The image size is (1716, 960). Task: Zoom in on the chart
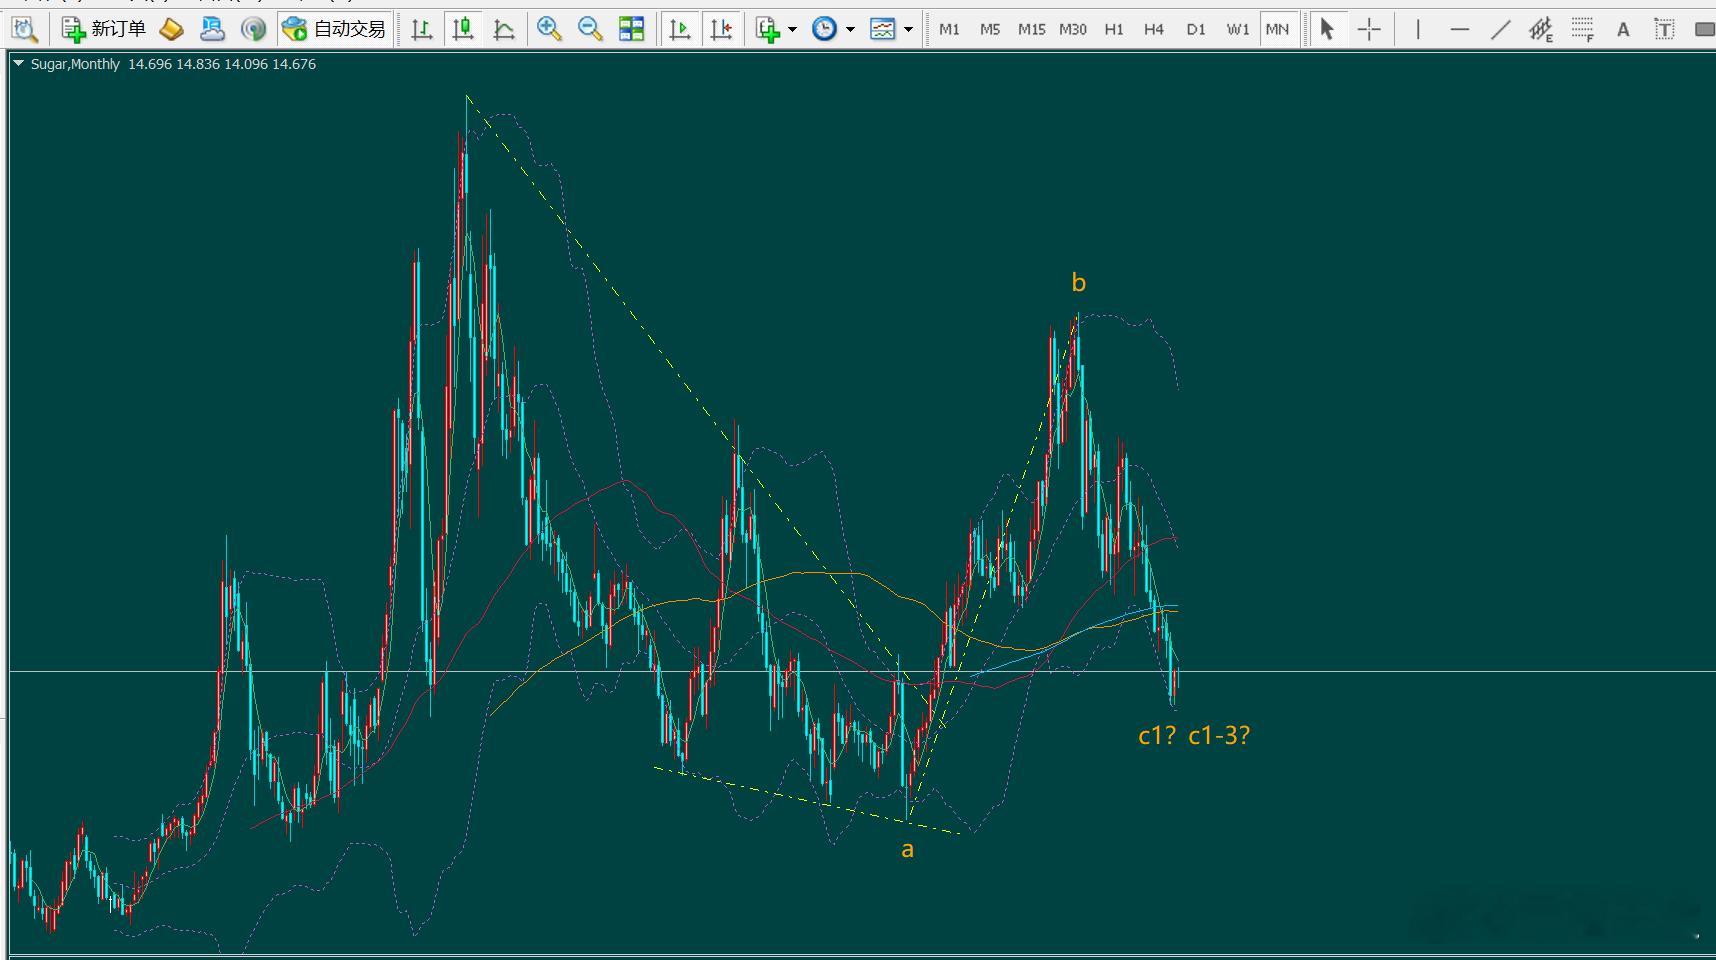pyautogui.click(x=549, y=29)
